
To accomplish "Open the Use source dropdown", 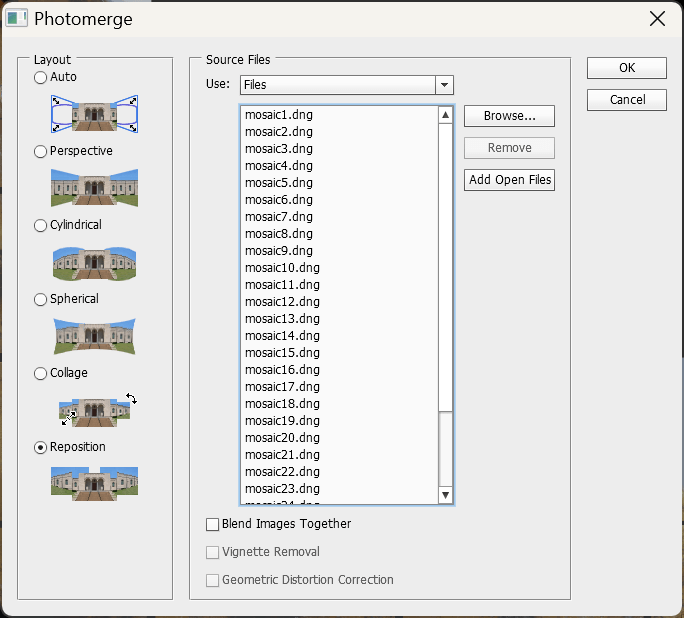I will [x=445, y=85].
